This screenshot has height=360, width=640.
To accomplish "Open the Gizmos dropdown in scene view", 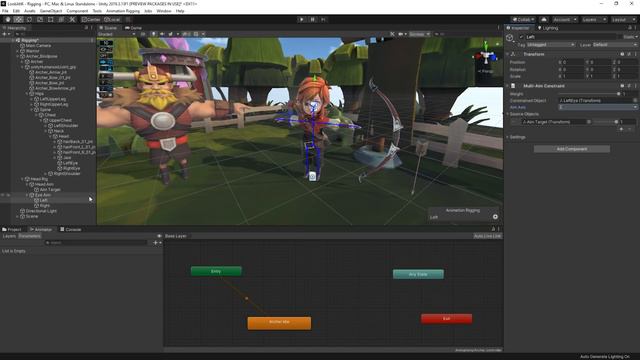I will point(420,34).
